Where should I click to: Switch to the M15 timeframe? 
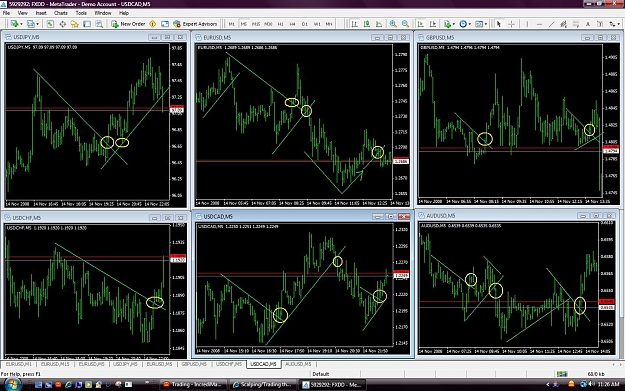[256, 24]
